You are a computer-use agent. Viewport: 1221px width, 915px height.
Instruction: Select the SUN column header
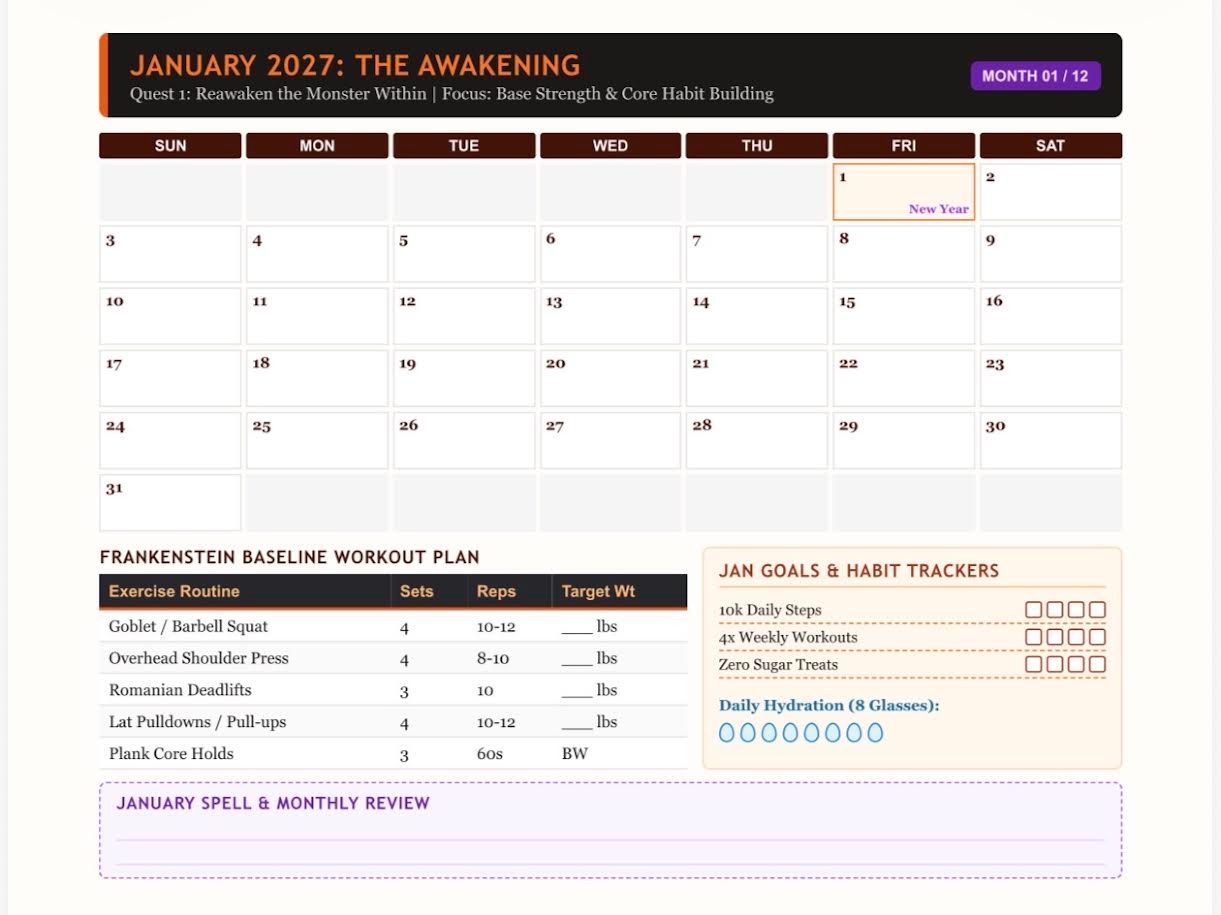[170, 146]
